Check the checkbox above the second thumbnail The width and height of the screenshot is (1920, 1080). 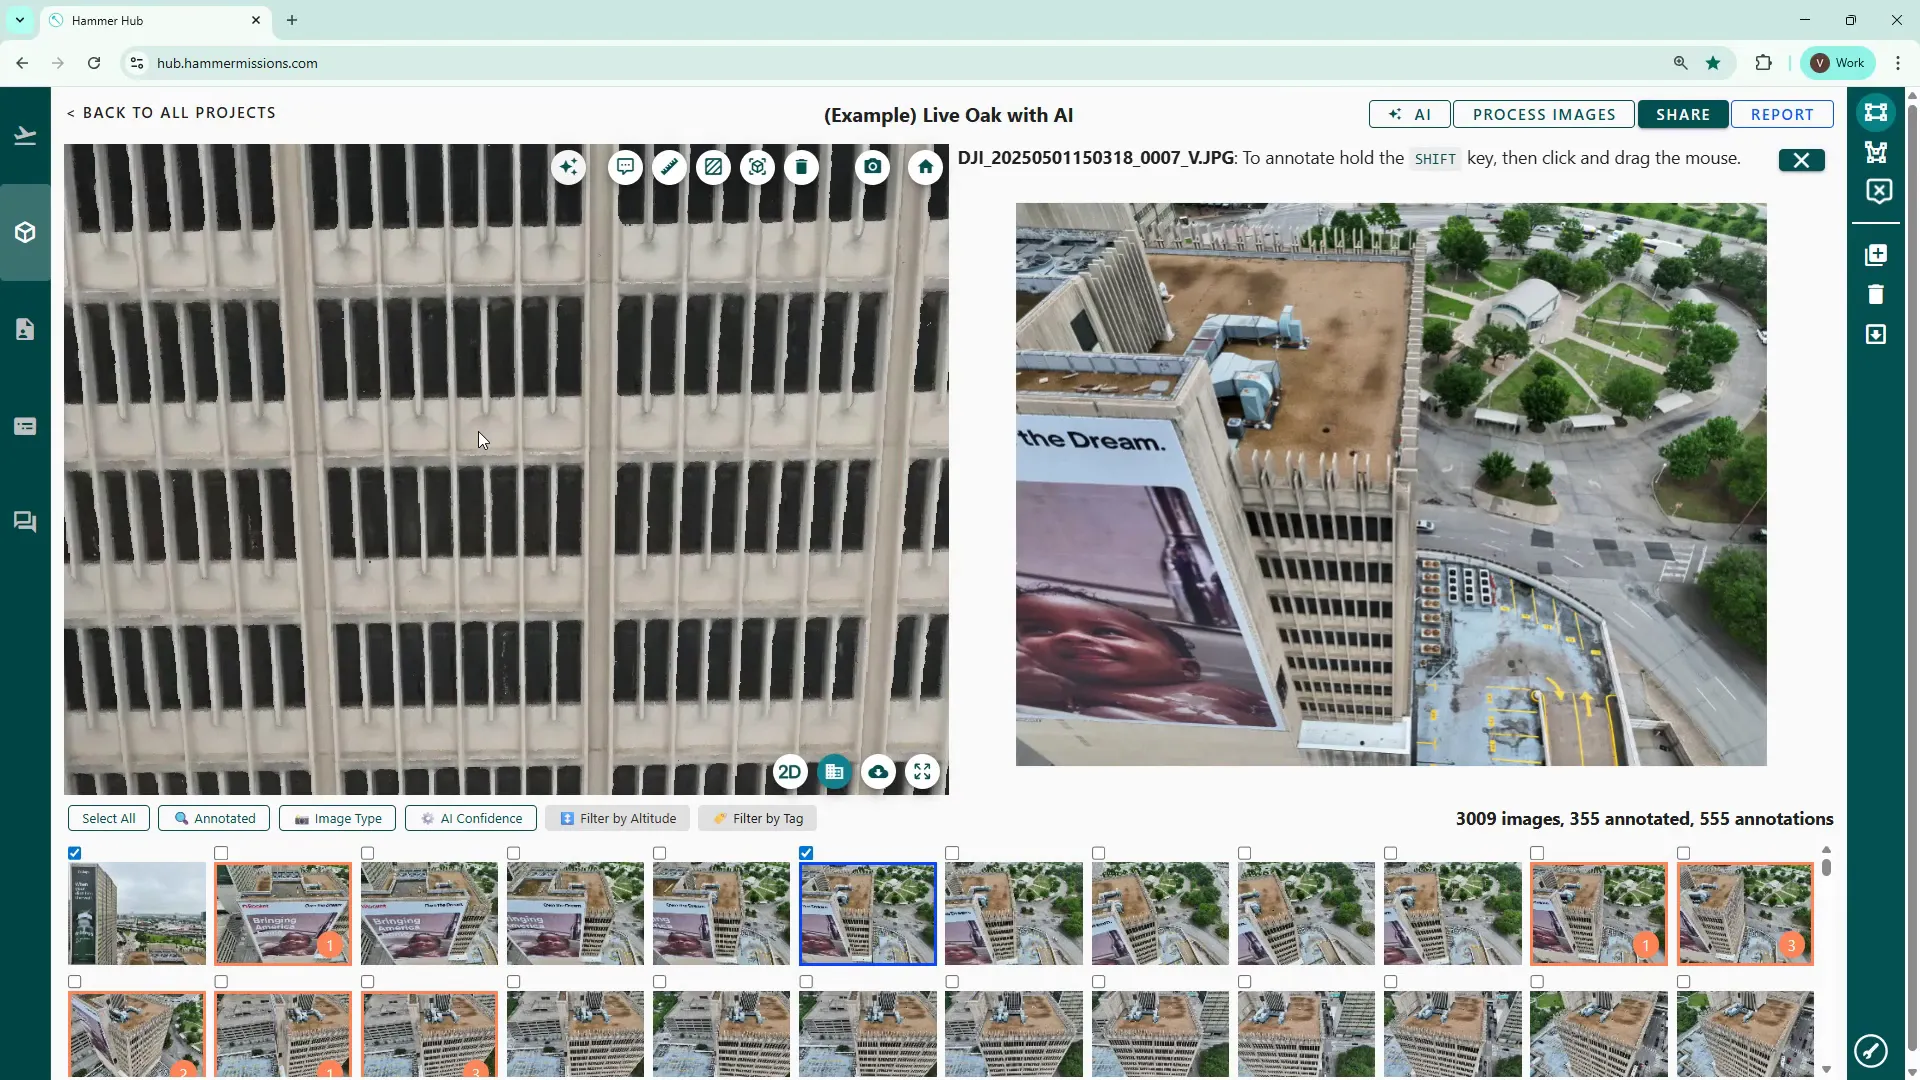click(221, 853)
